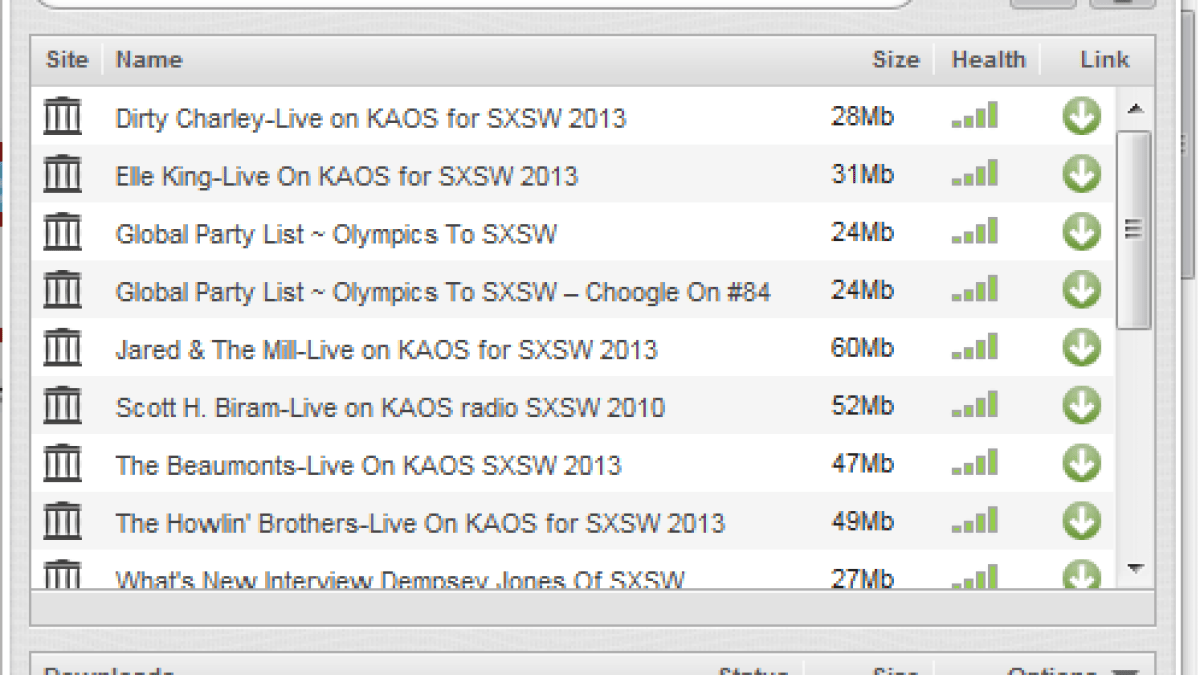This screenshot has height=675, width=1200.
Task: Click green download arrow for Elle King row
Action: coord(1081,175)
